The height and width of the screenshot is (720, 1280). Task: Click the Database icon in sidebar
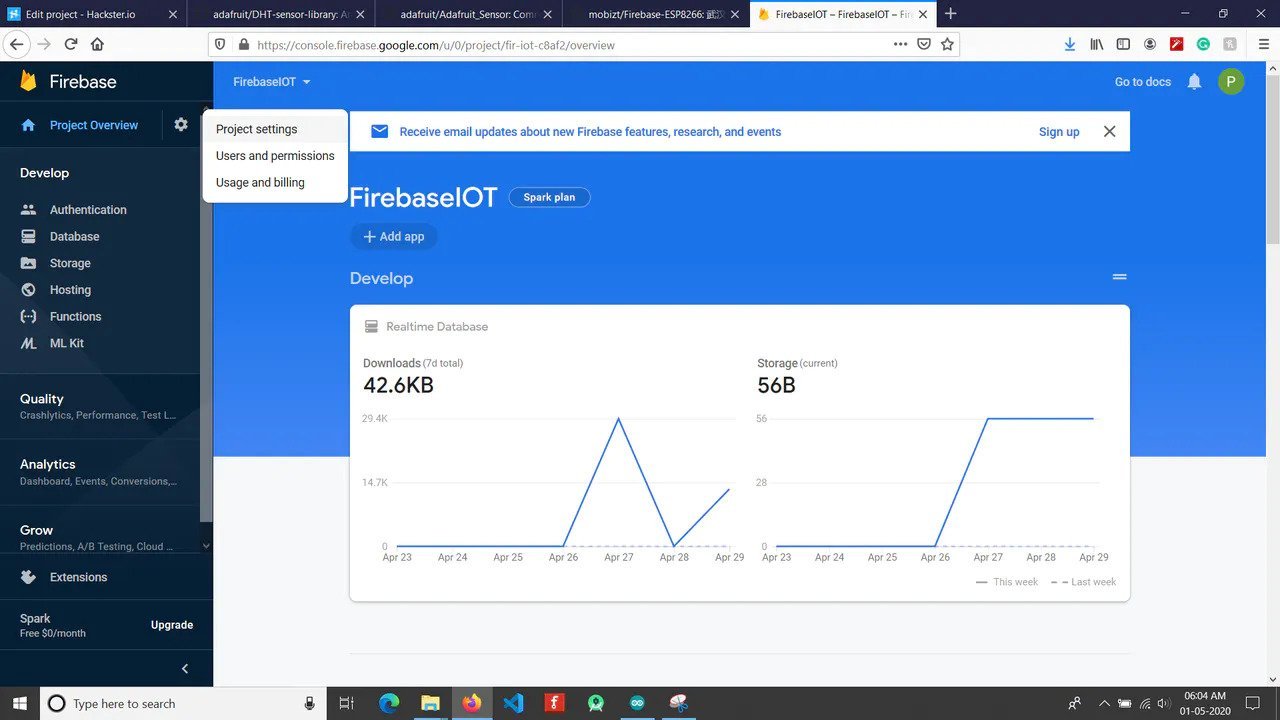pos(29,237)
